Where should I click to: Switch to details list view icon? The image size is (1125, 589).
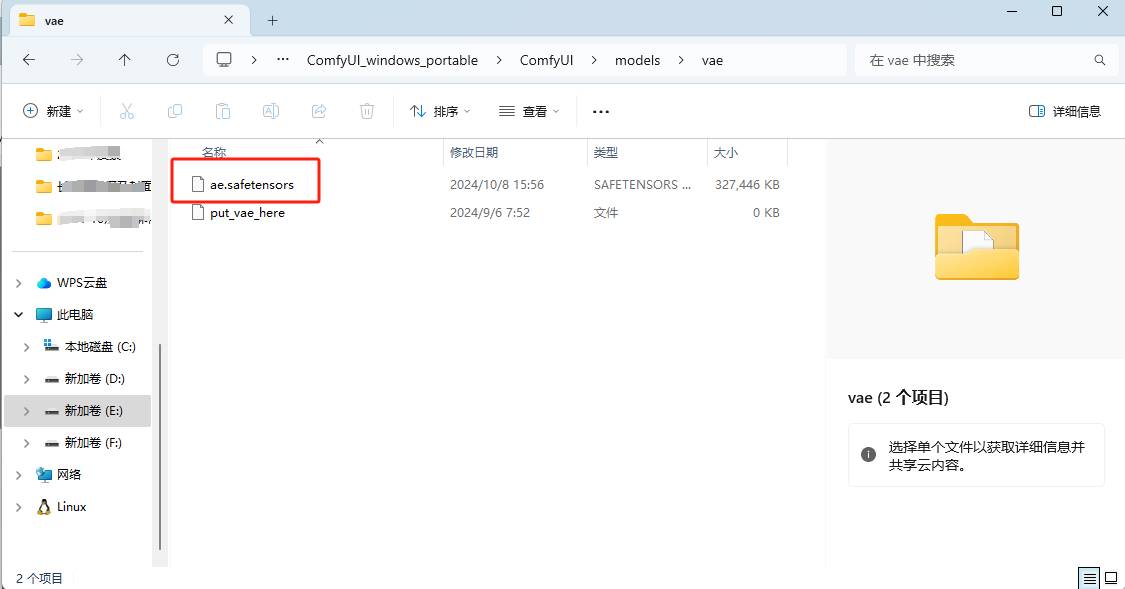coord(1090,578)
